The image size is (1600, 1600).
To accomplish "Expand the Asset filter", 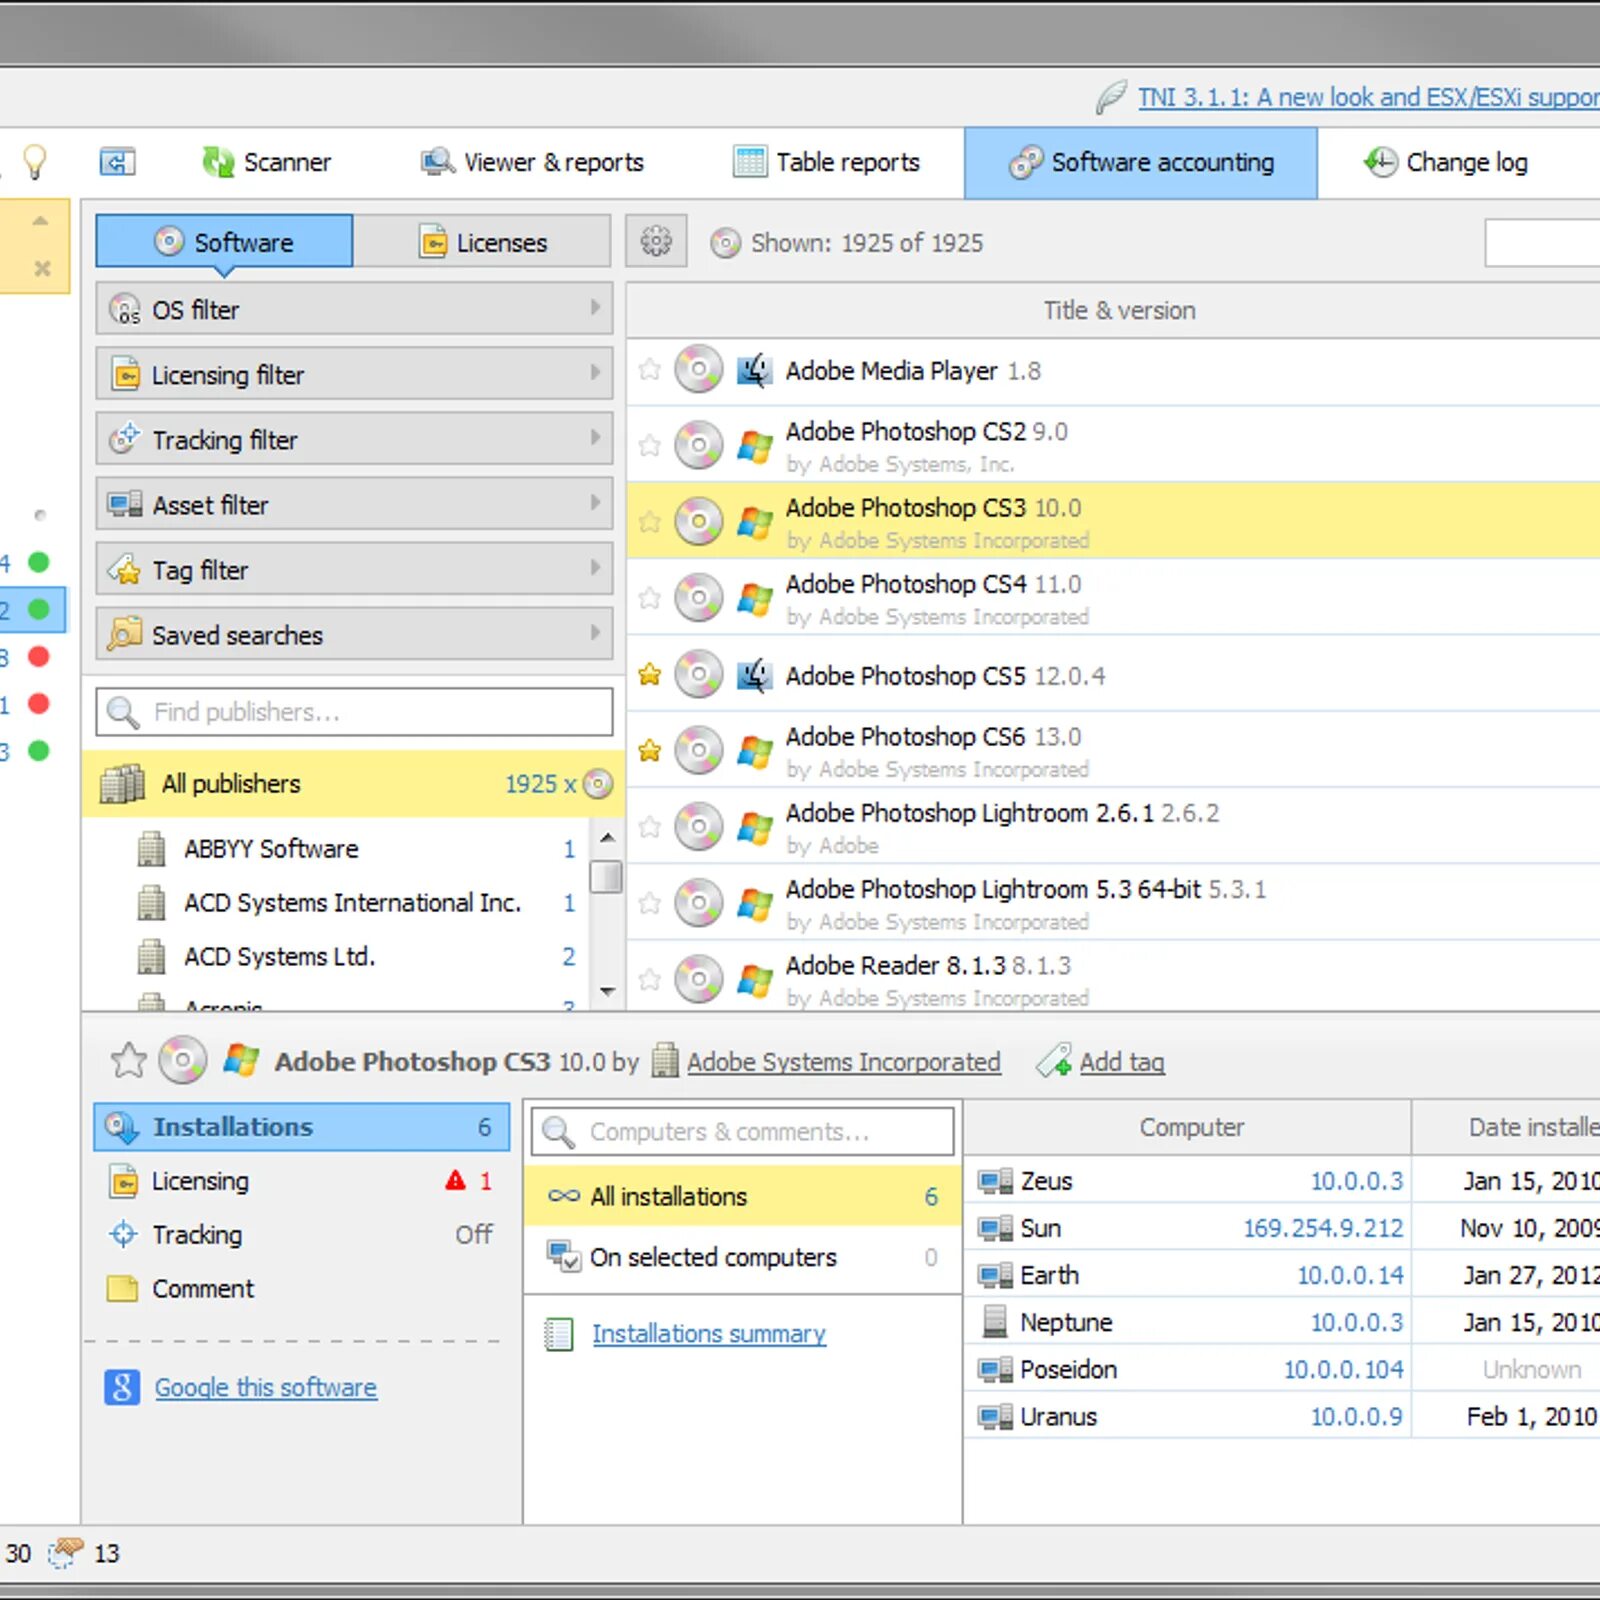I will click(354, 504).
